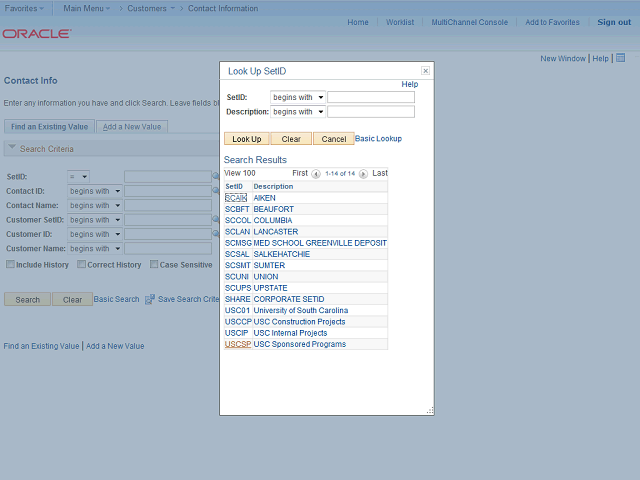Open the MultiChannel Console link

tap(470, 22)
